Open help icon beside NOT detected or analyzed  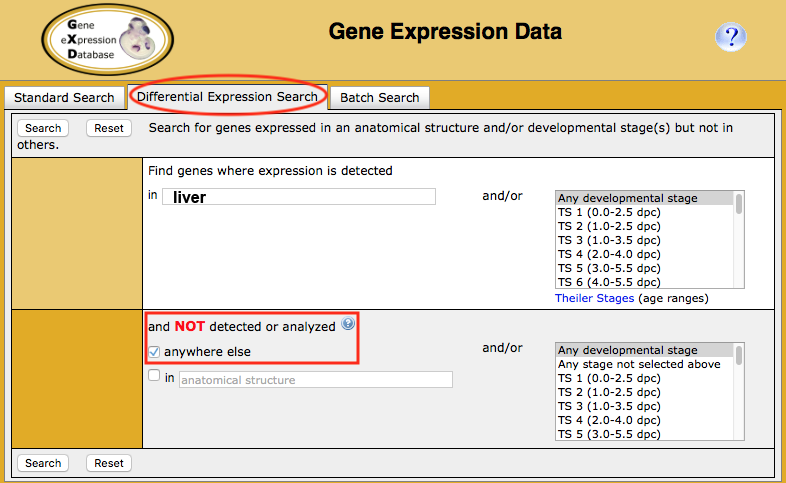click(x=348, y=324)
